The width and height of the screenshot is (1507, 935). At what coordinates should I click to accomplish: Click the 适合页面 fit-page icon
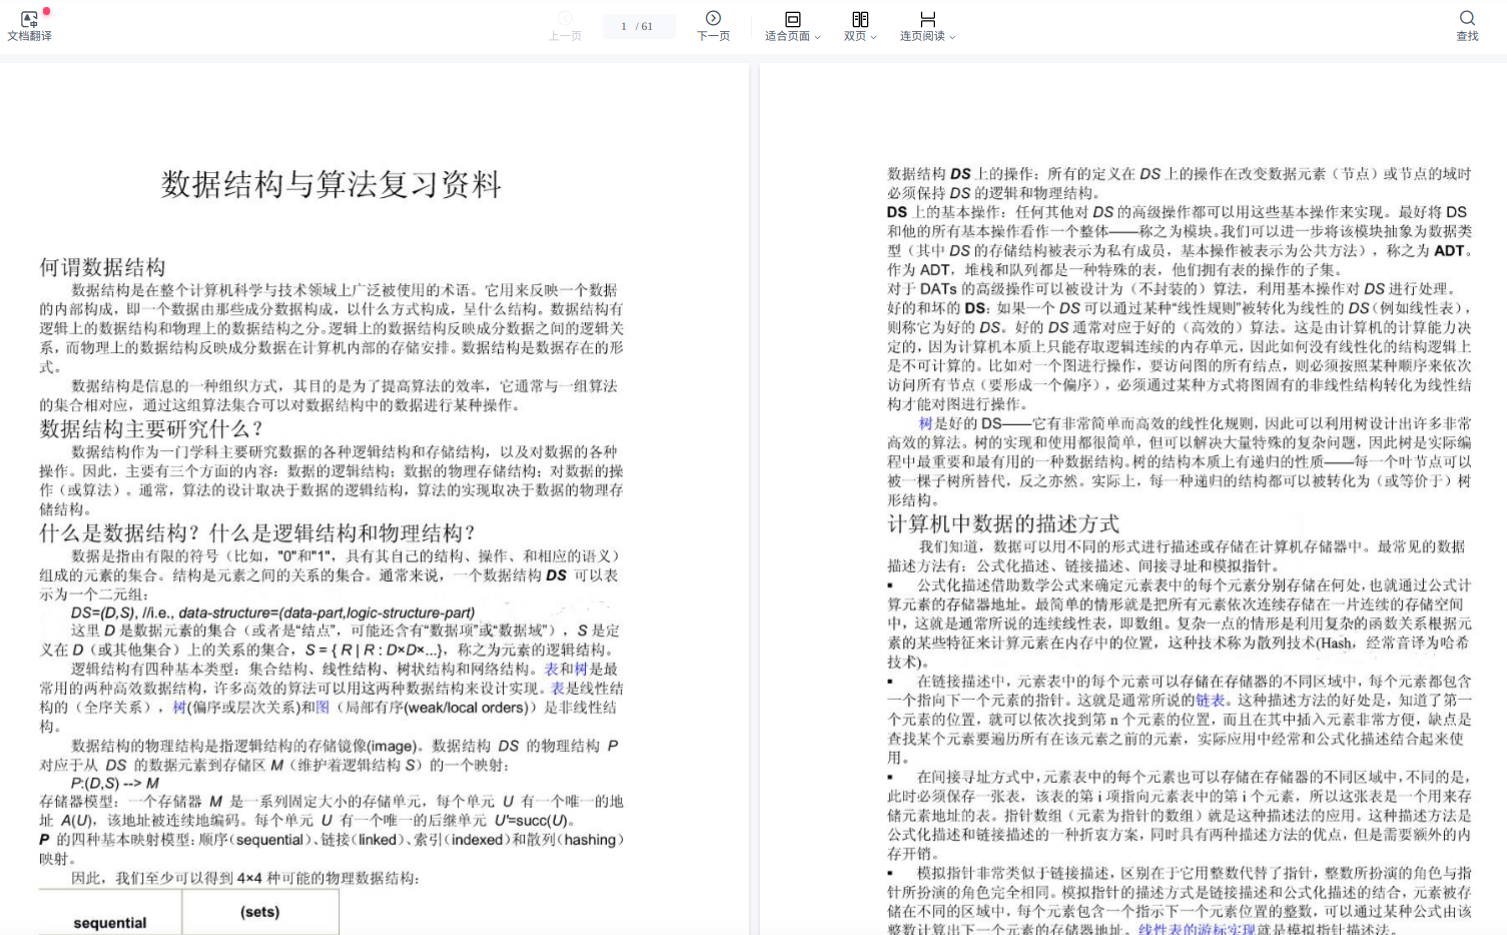[x=792, y=19]
